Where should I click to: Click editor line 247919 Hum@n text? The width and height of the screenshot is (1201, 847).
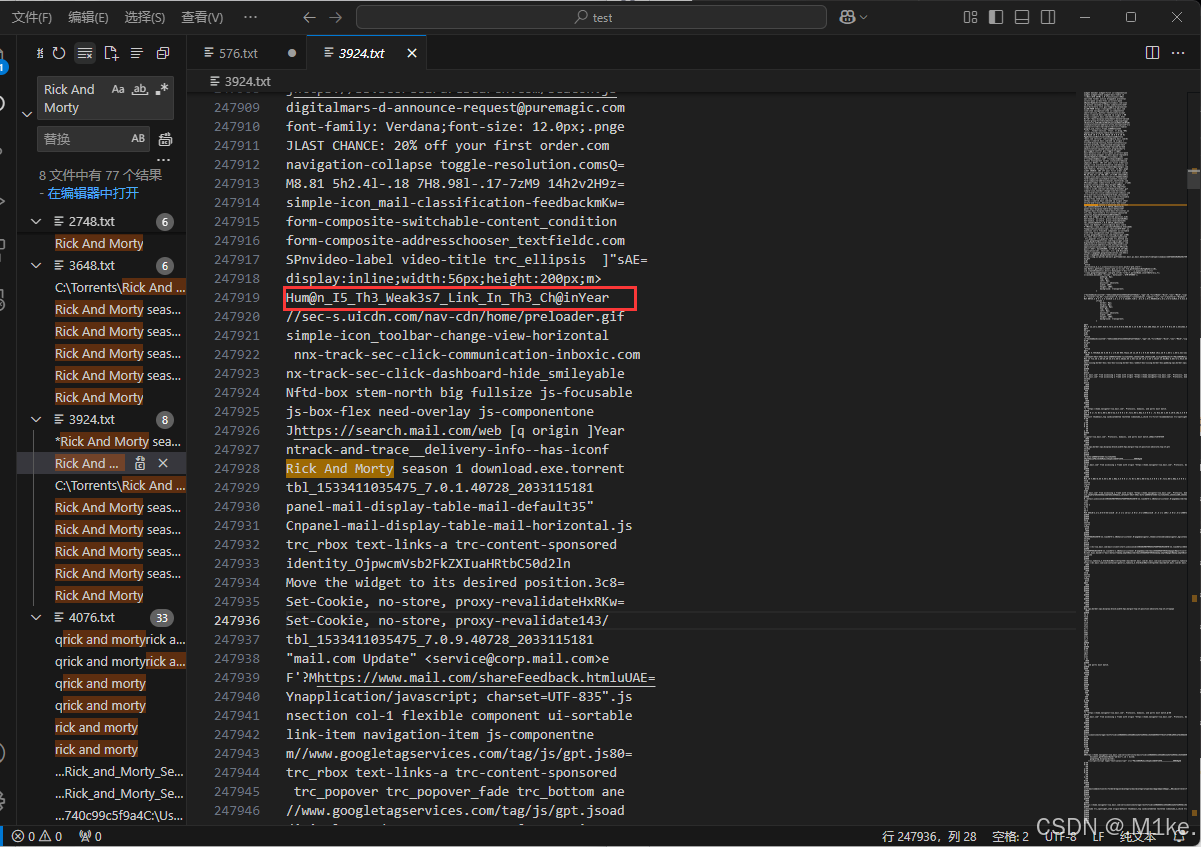447,297
